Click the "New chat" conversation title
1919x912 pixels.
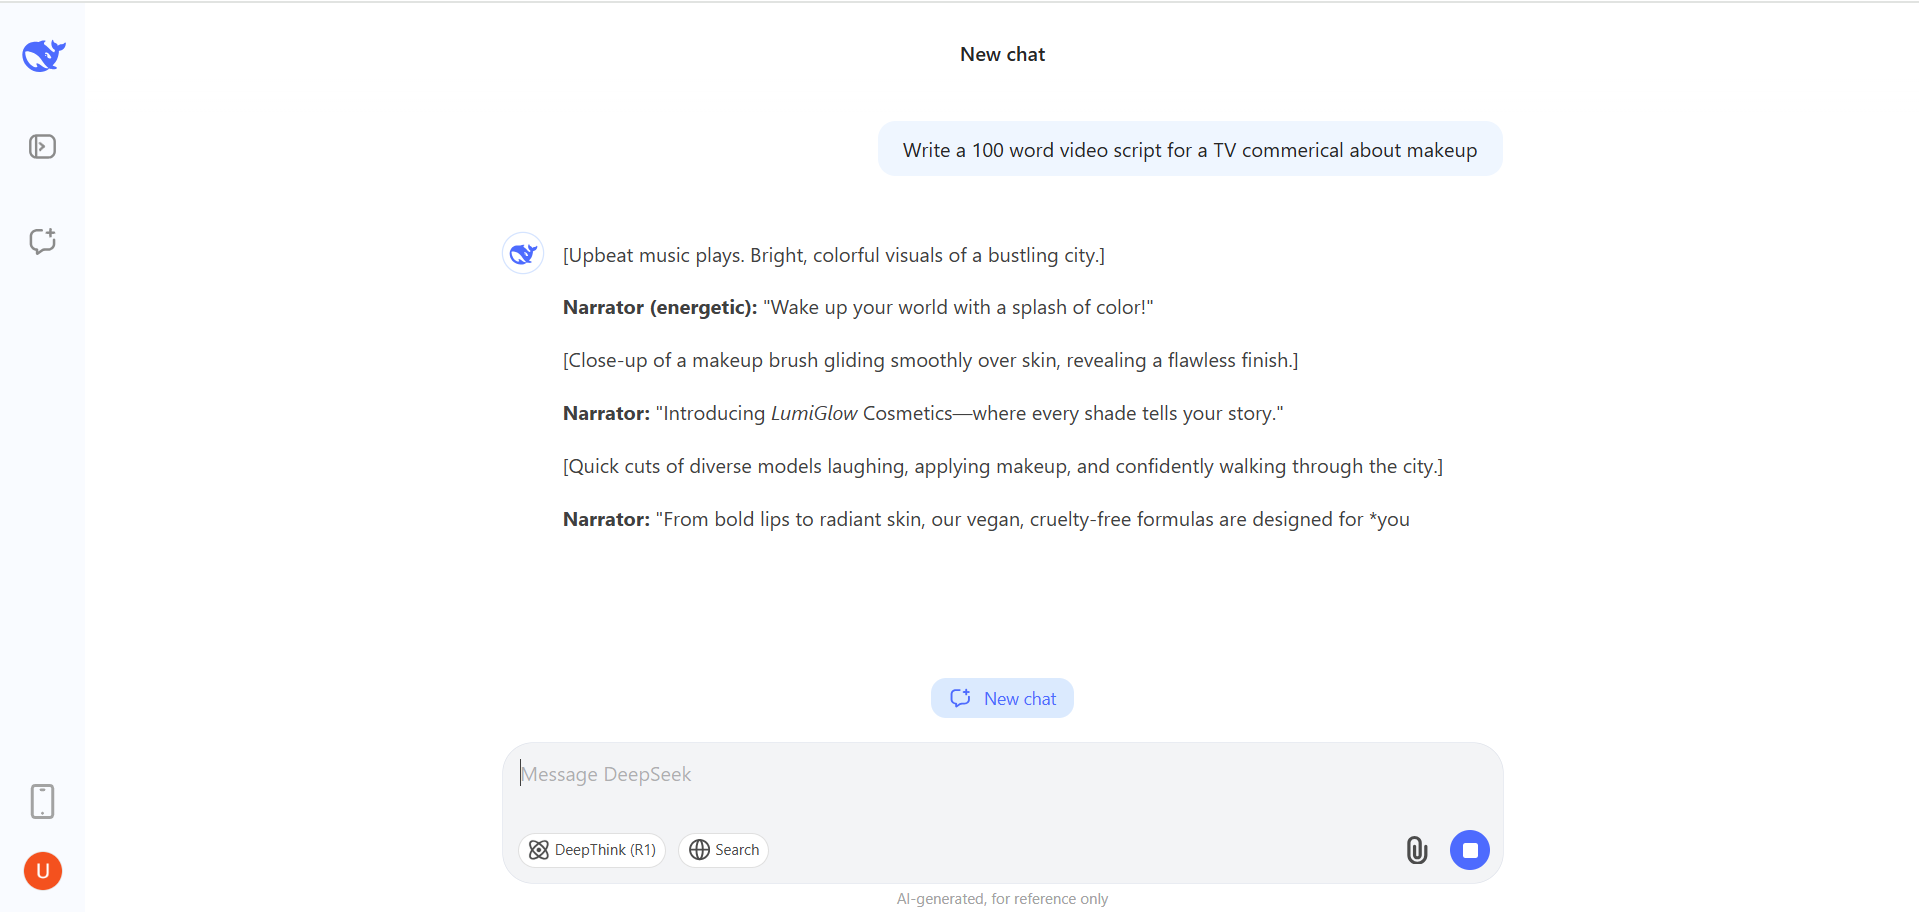pyautogui.click(x=1002, y=54)
